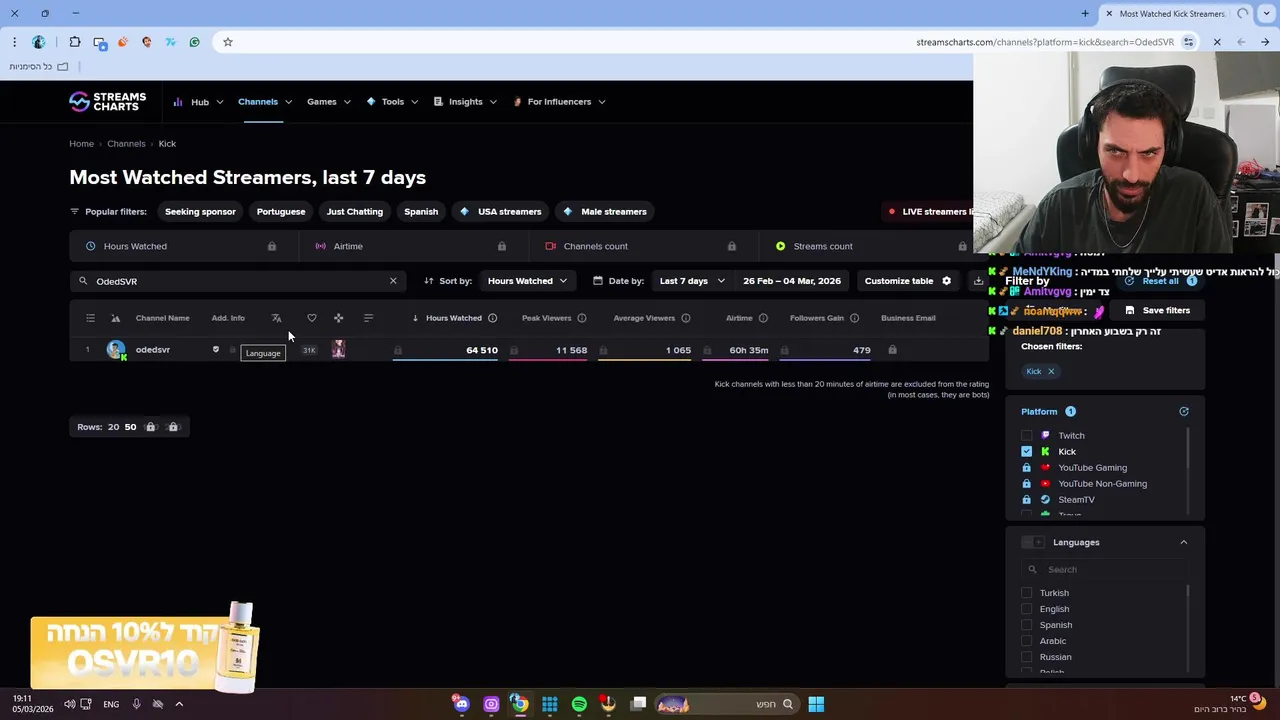Apply the Just Chatting filter
The height and width of the screenshot is (720, 1280).
(355, 212)
